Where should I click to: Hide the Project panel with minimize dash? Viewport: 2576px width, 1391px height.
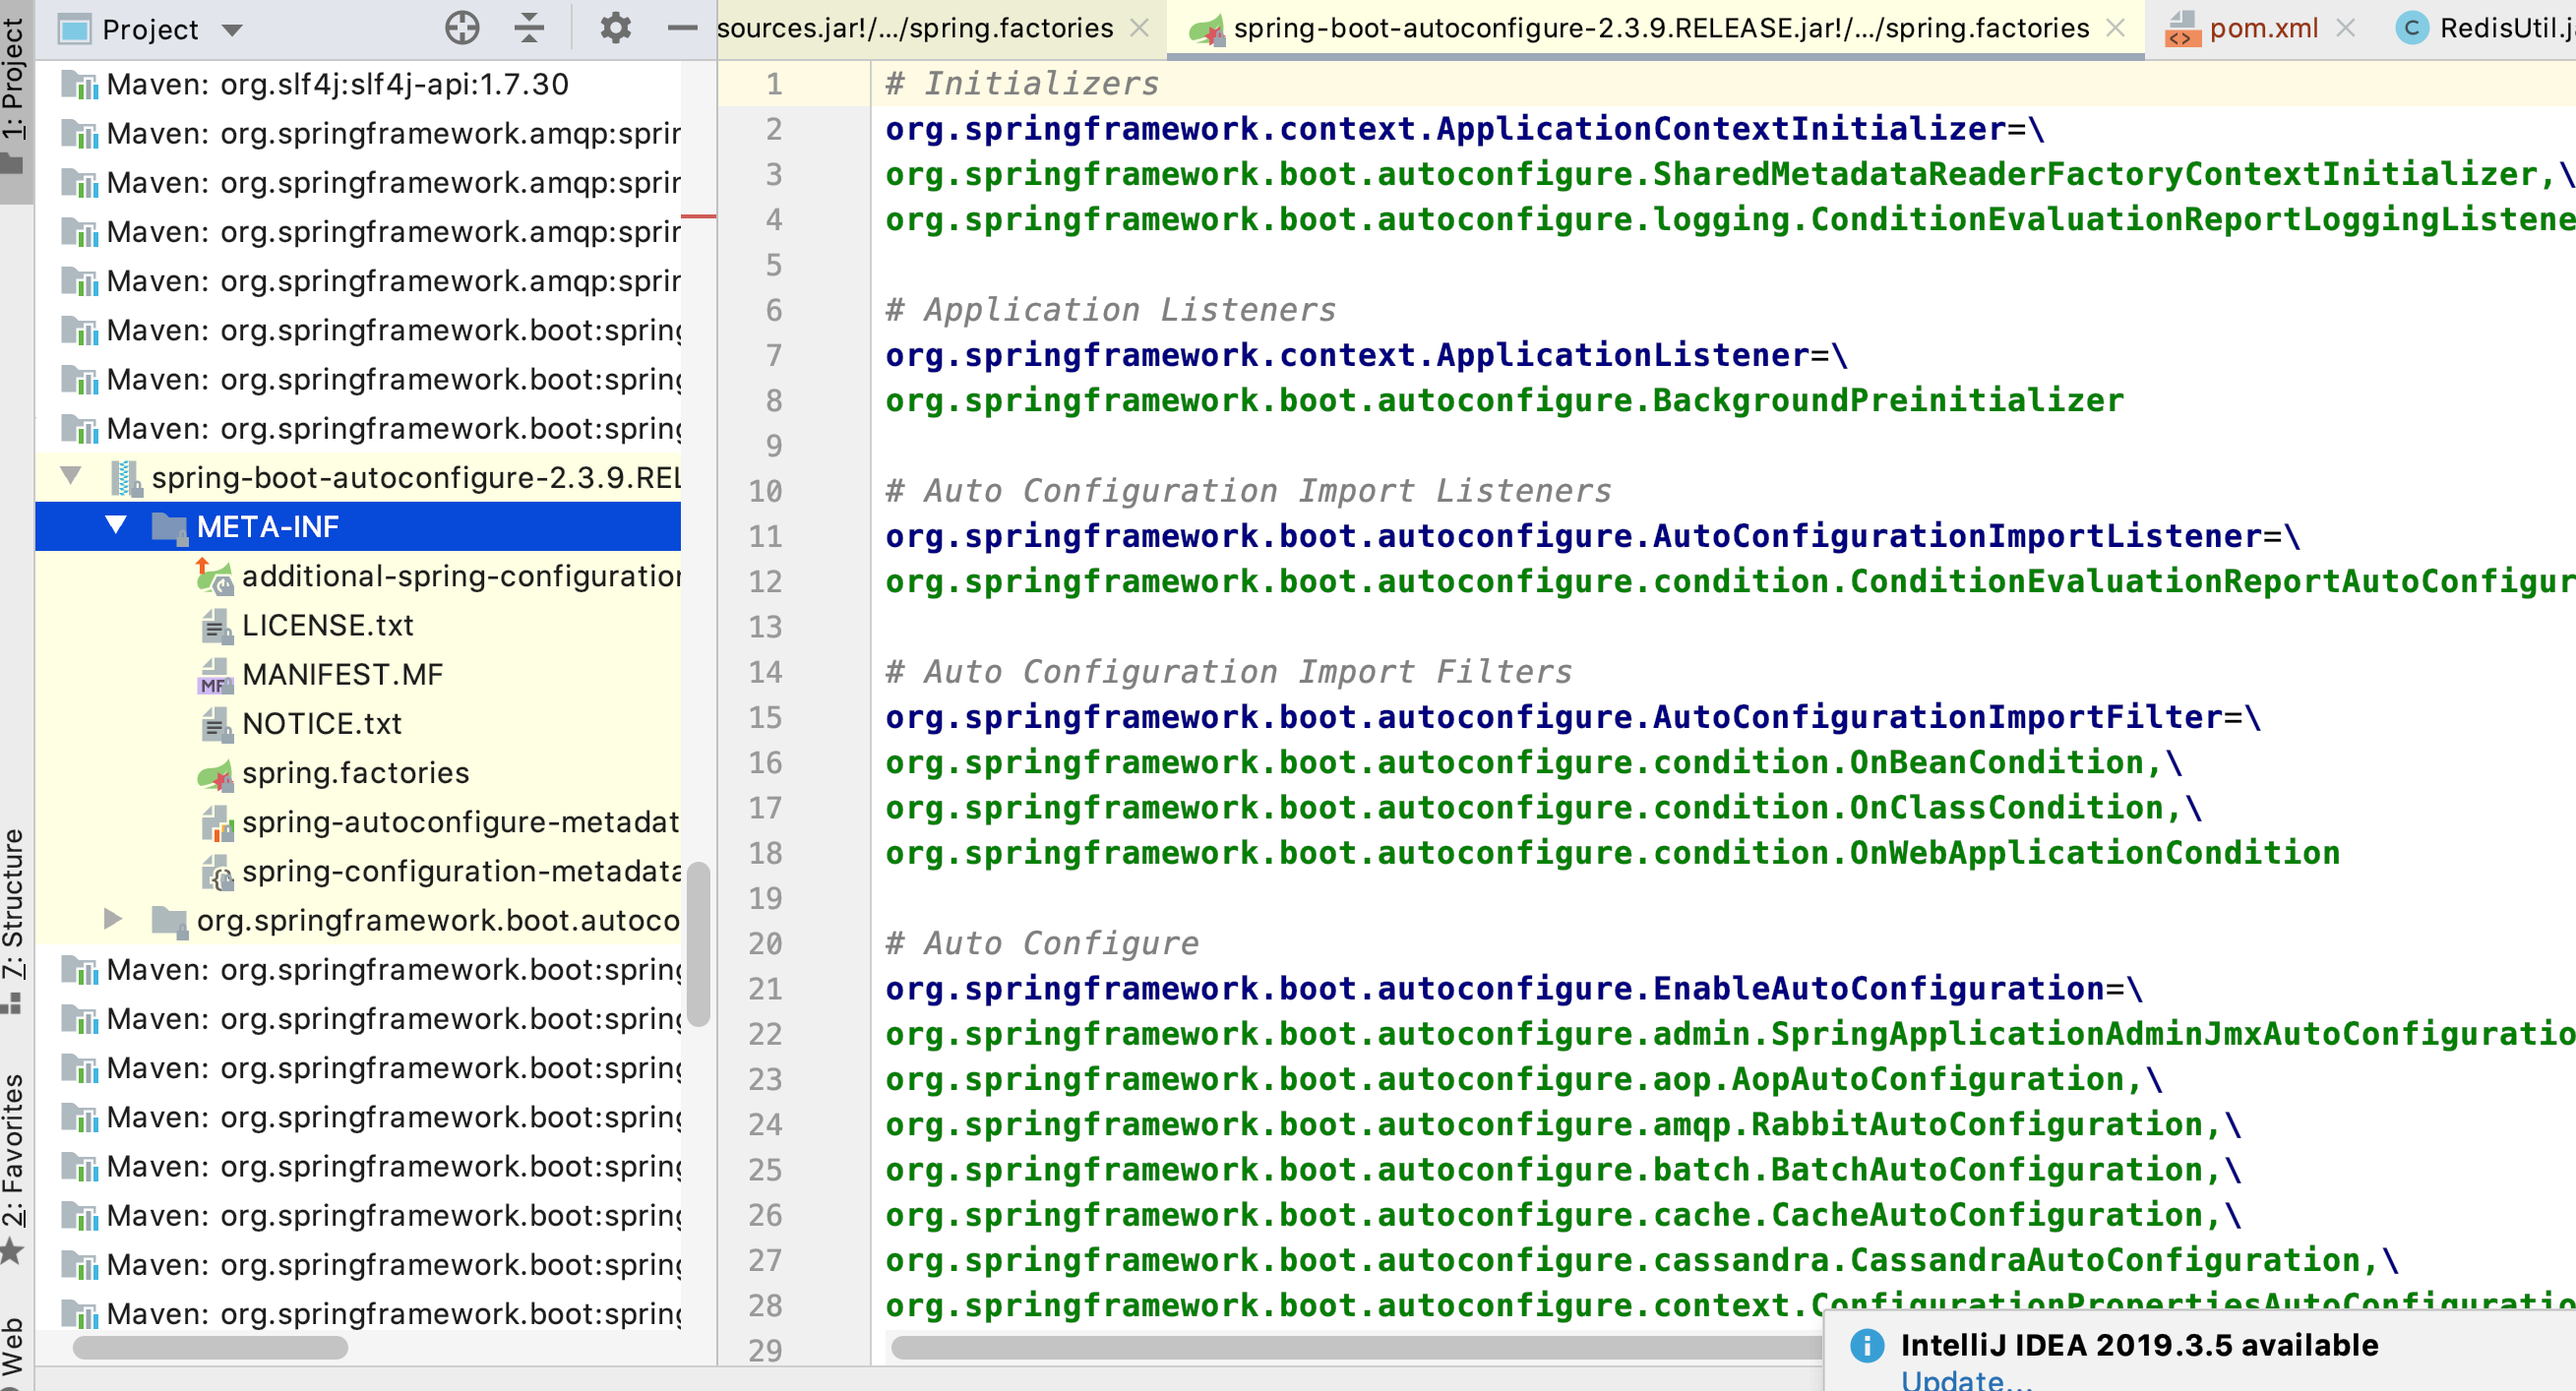tap(682, 28)
